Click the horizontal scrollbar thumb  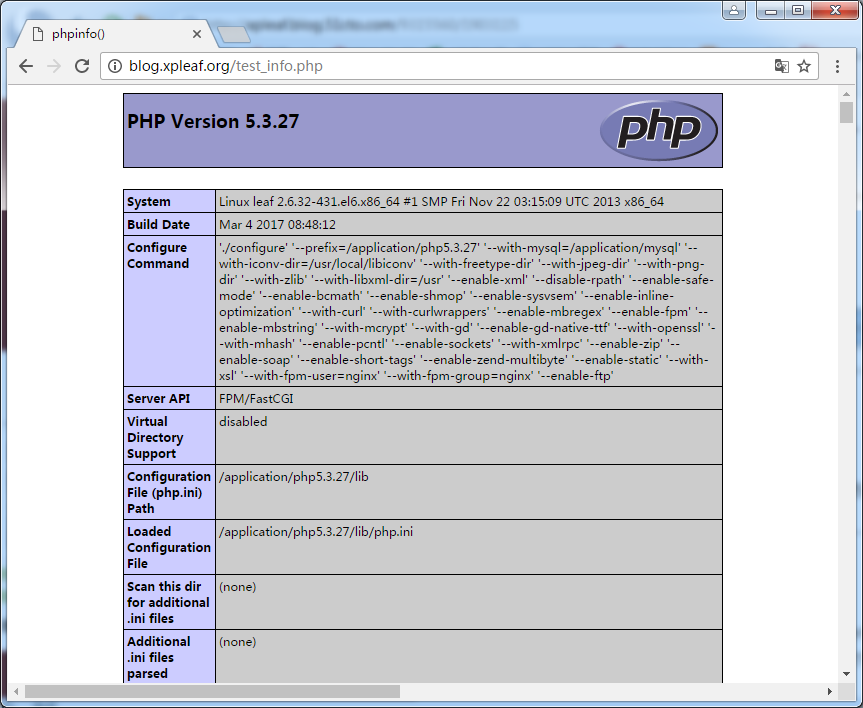click(212, 691)
